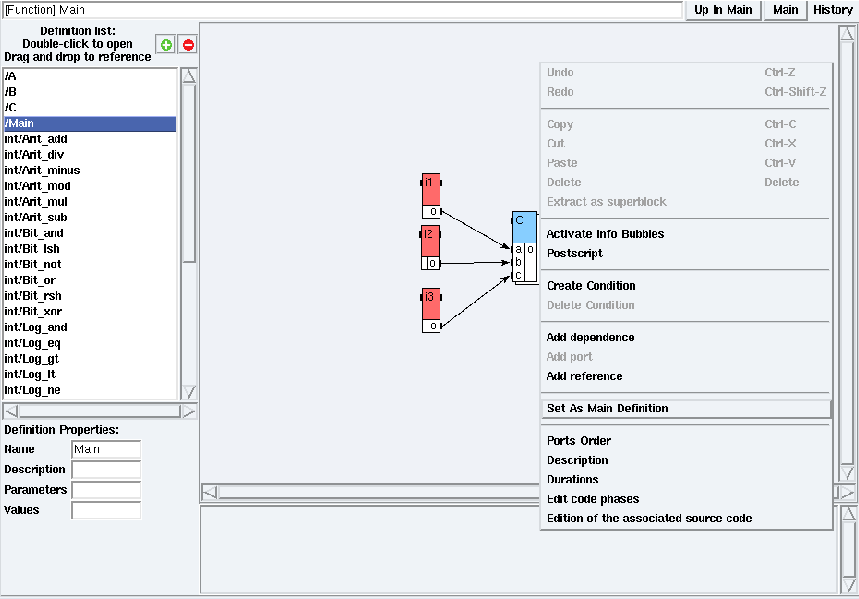Click the function path field at top

coord(342,10)
